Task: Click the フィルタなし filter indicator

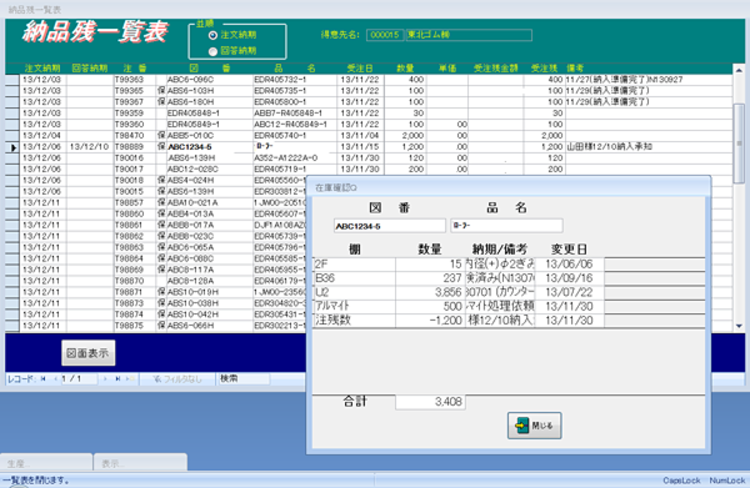Action: tap(177, 379)
